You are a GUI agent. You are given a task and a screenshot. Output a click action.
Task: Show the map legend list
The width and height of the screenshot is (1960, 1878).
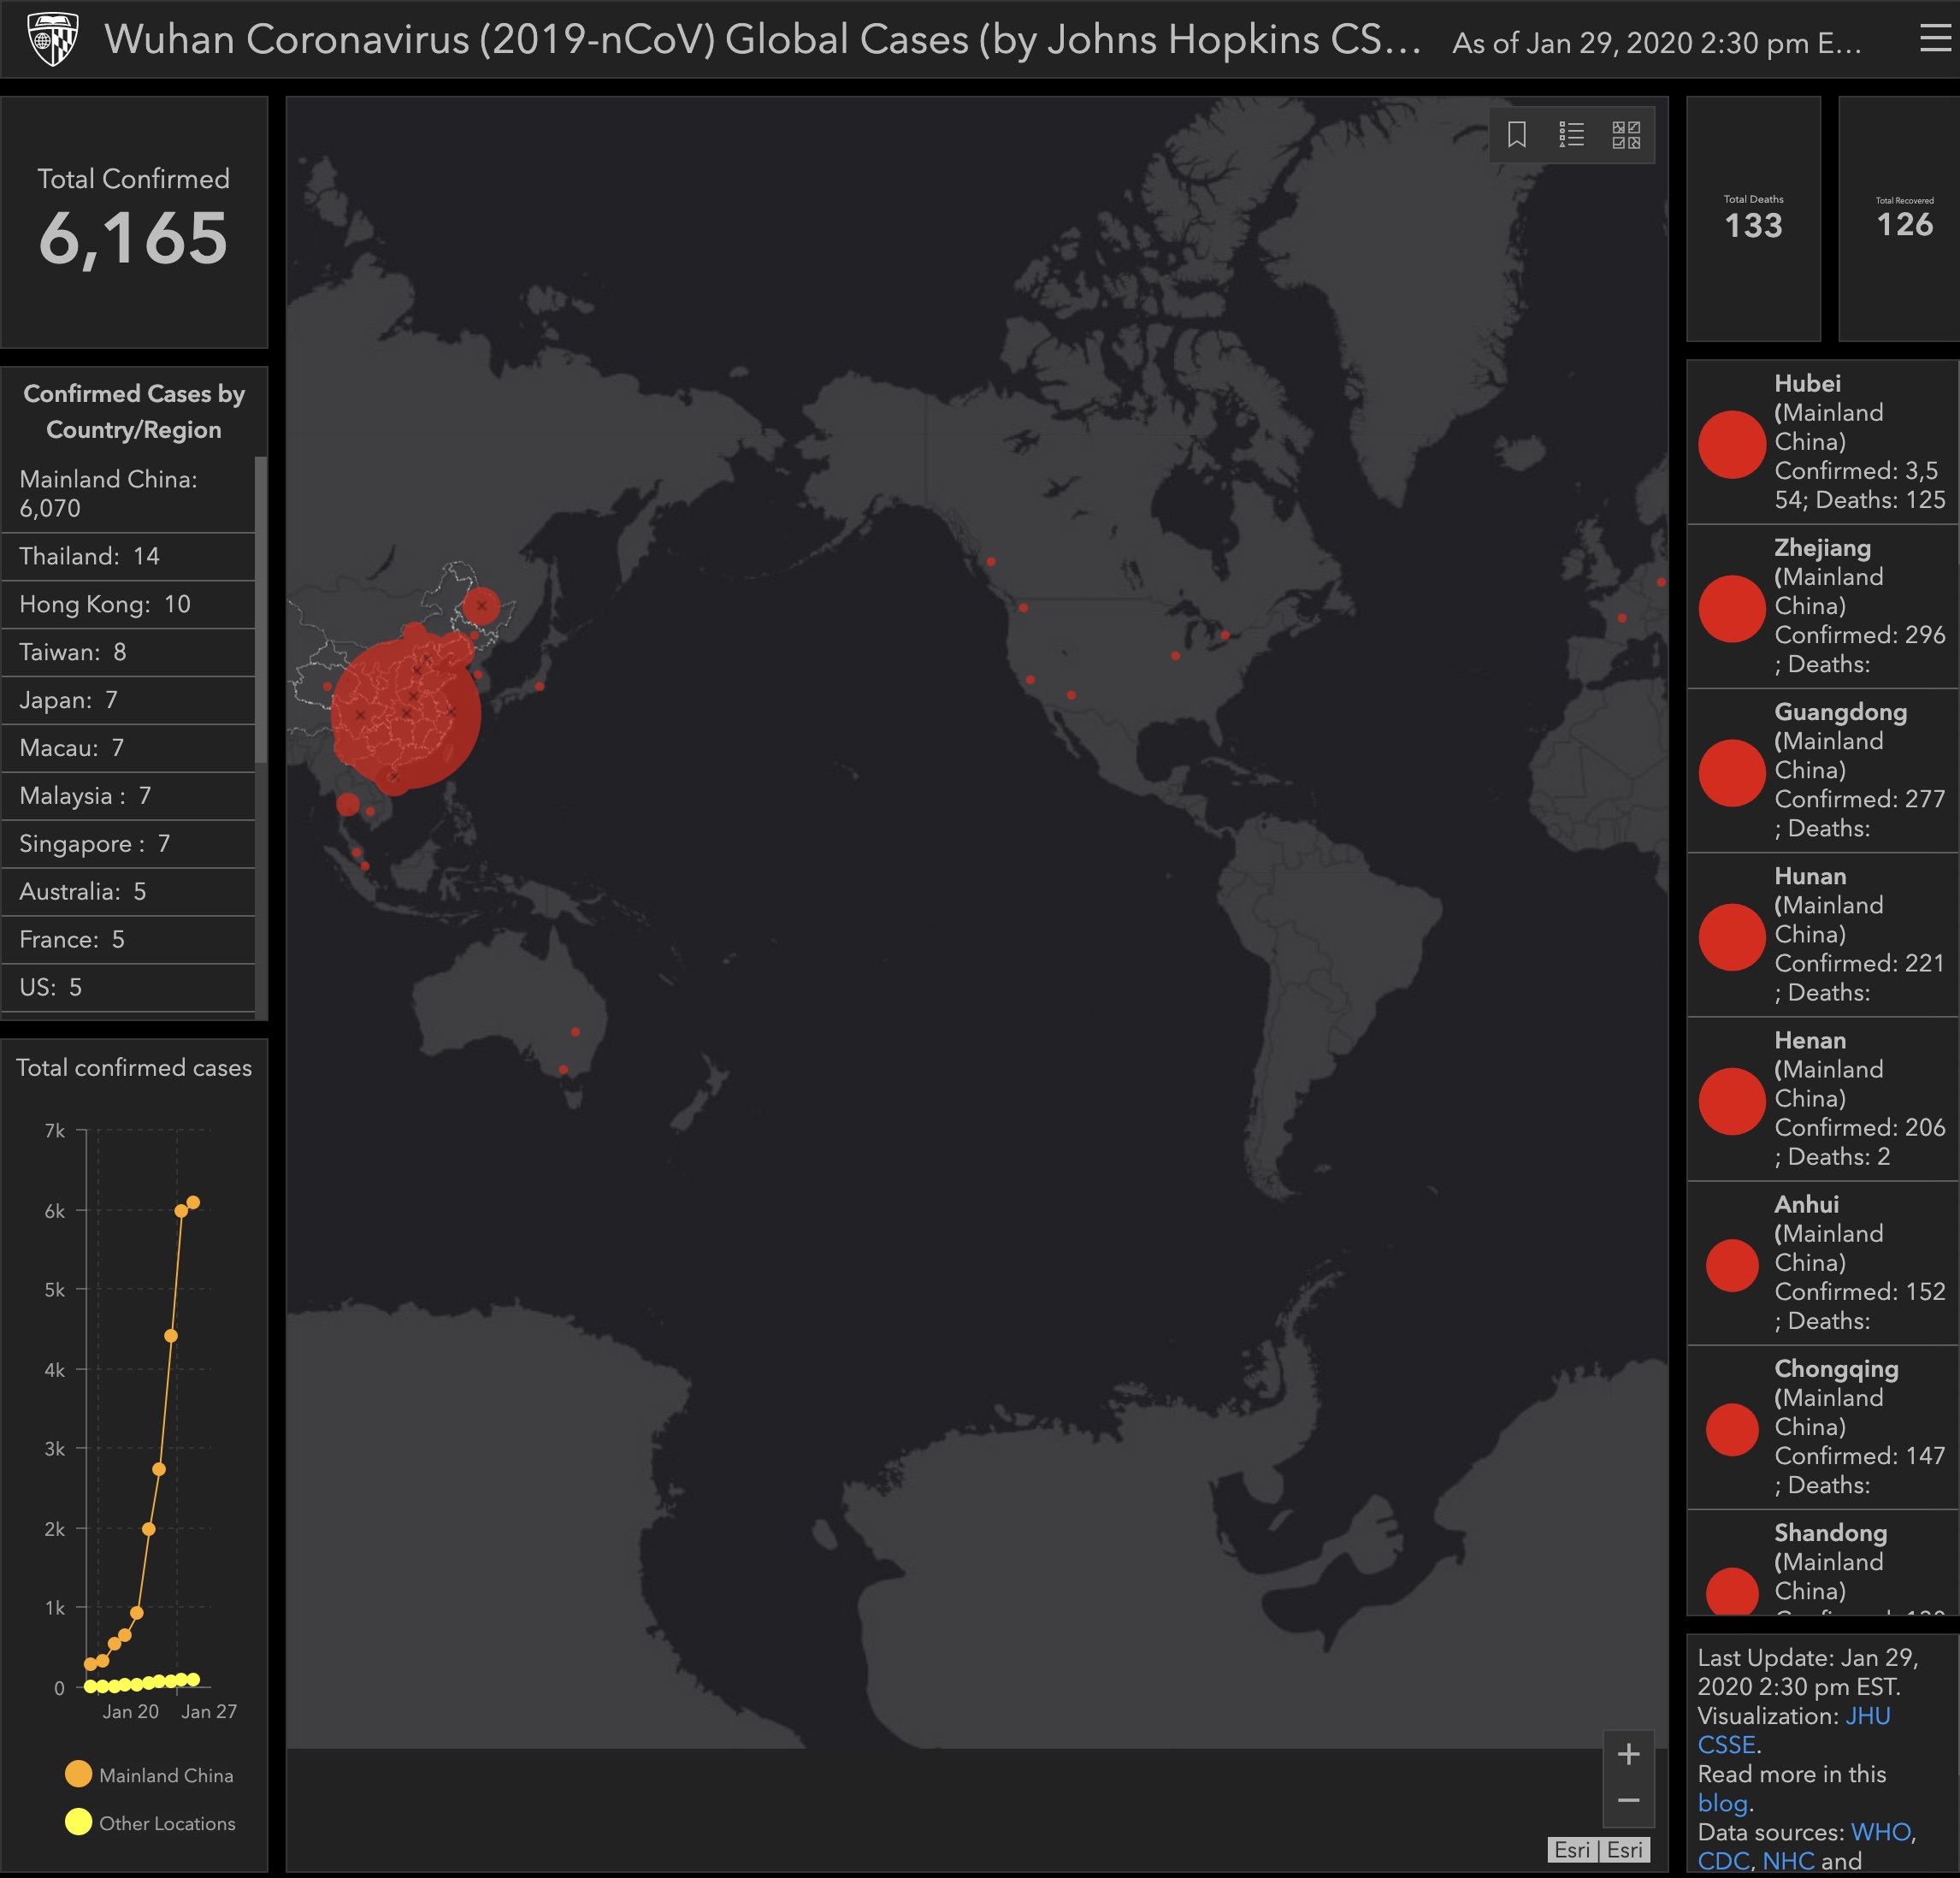tap(1571, 134)
